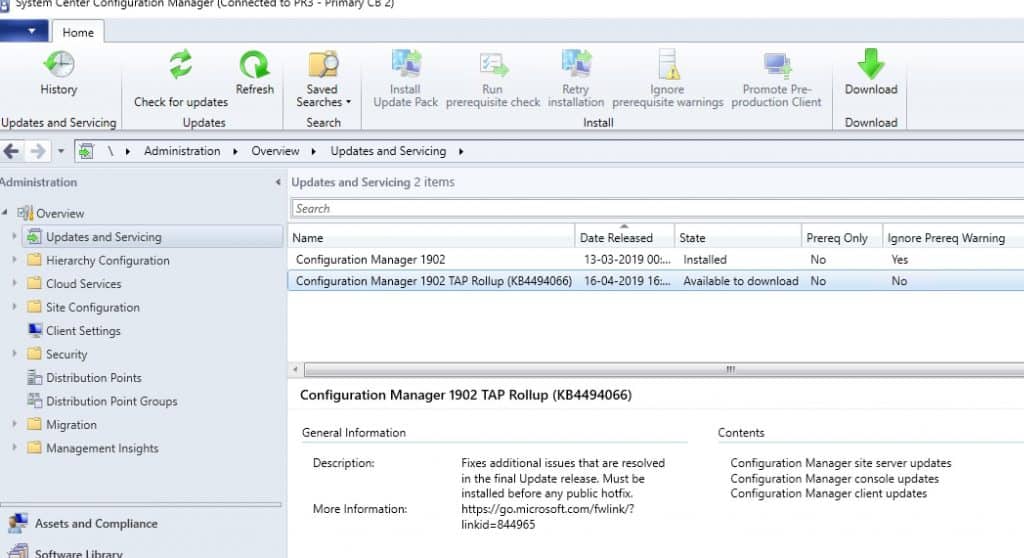Click Cloud Services folder icon
This screenshot has height=558, width=1024.
click(35, 284)
